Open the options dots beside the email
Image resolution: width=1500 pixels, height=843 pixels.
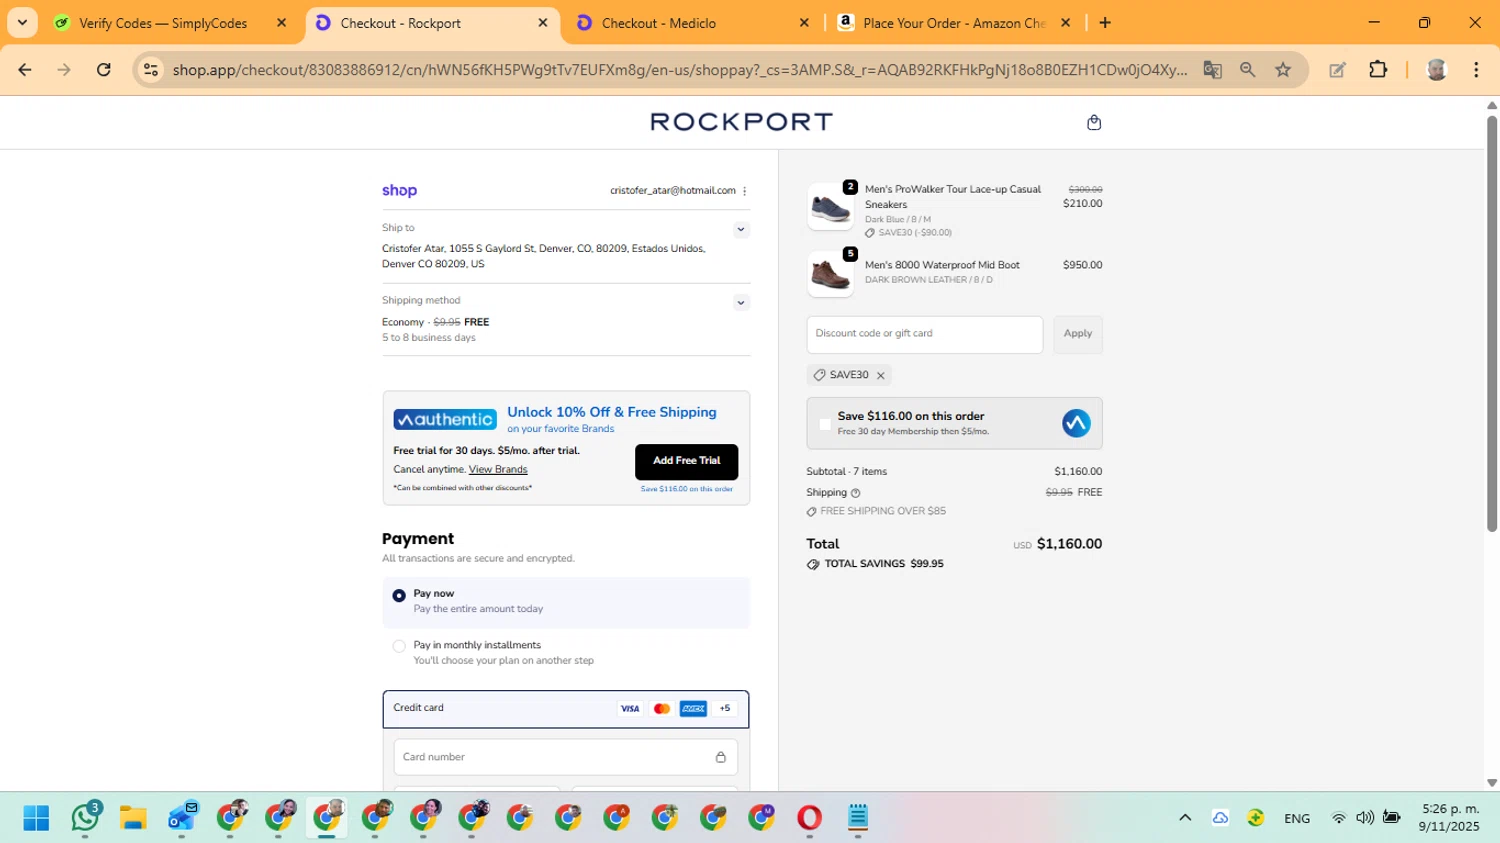click(745, 191)
